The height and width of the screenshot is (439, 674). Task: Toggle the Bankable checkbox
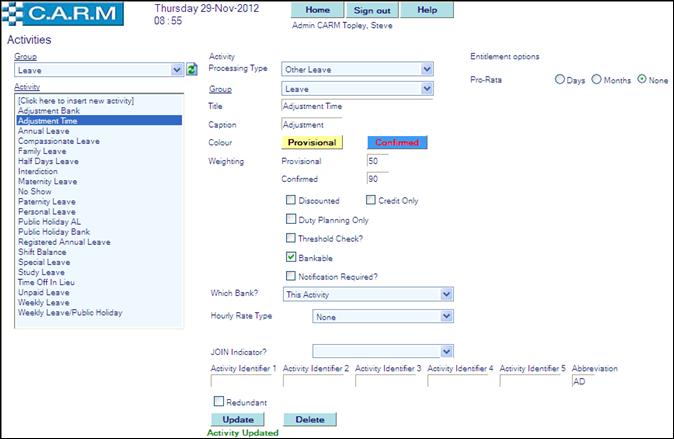coord(291,257)
